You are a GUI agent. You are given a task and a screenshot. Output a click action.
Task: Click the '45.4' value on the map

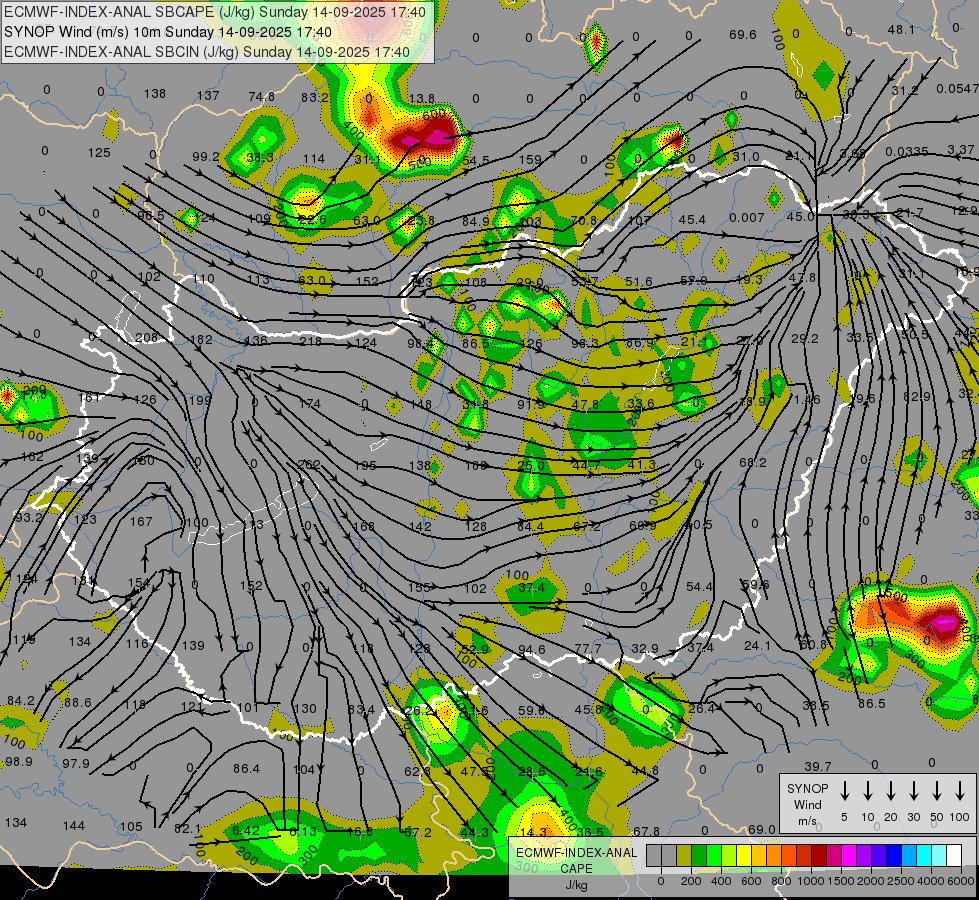(x=692, y=220)
